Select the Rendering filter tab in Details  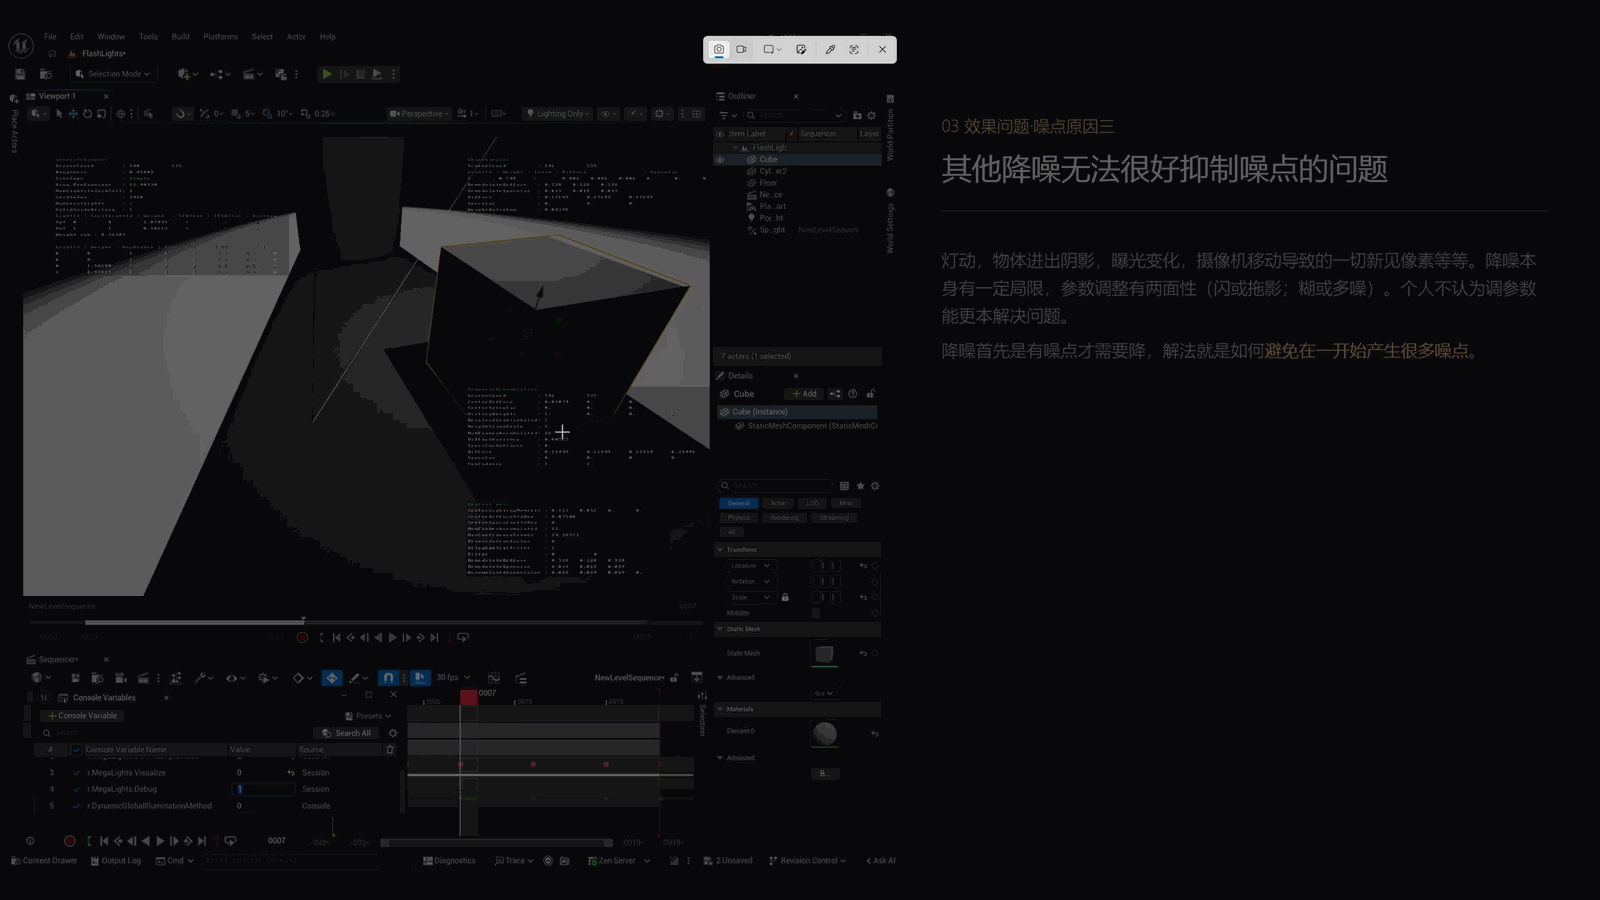pos(785,518)
